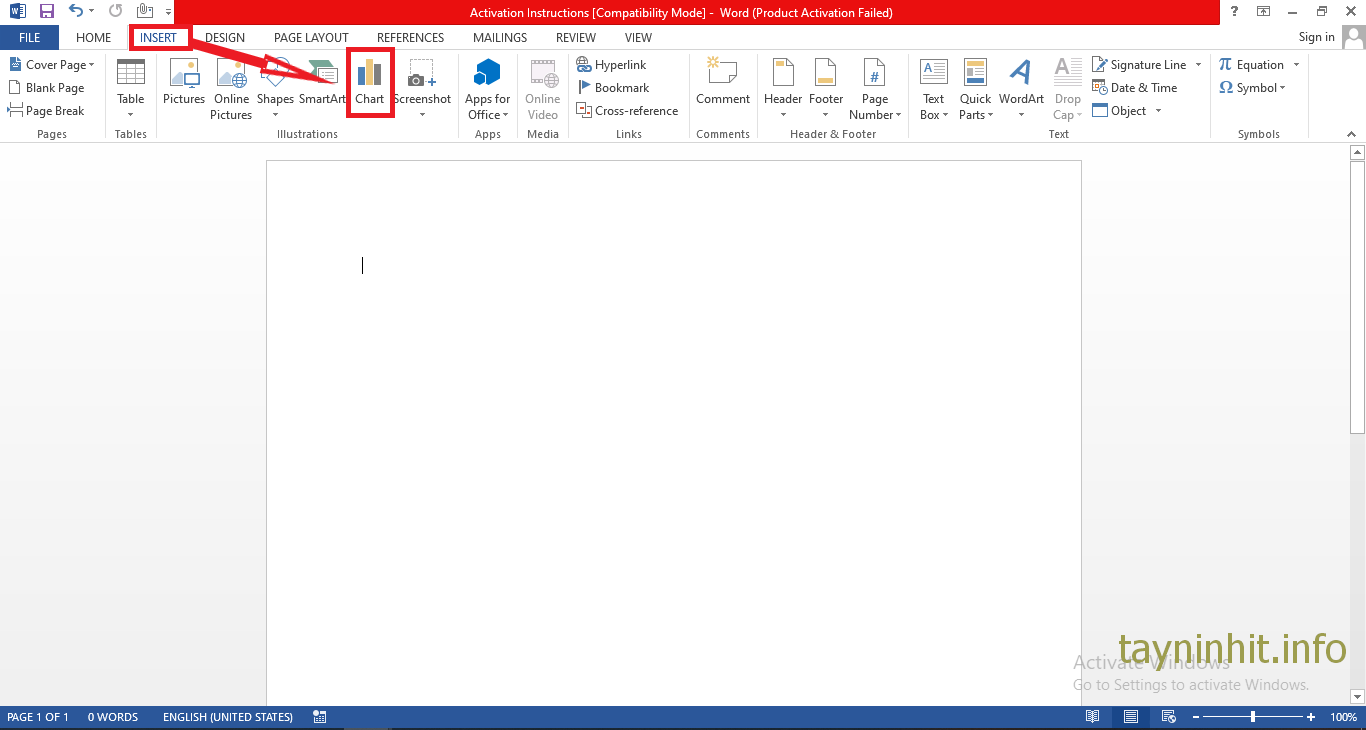The width and height of the screenshot is (1366, 730).
Task: Open the DESIGN ribbon tab
Action: click(225, 38)
